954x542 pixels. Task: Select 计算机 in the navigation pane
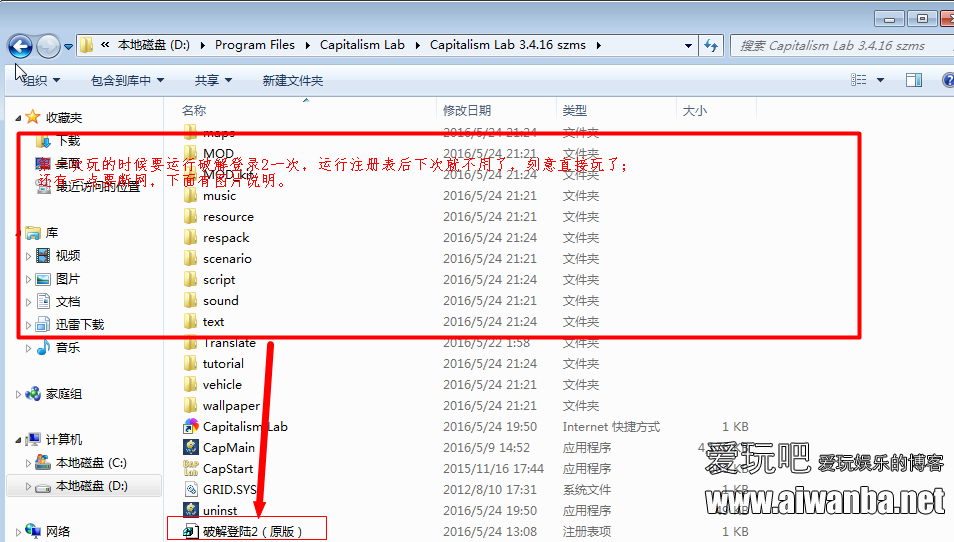click(63, 439)
